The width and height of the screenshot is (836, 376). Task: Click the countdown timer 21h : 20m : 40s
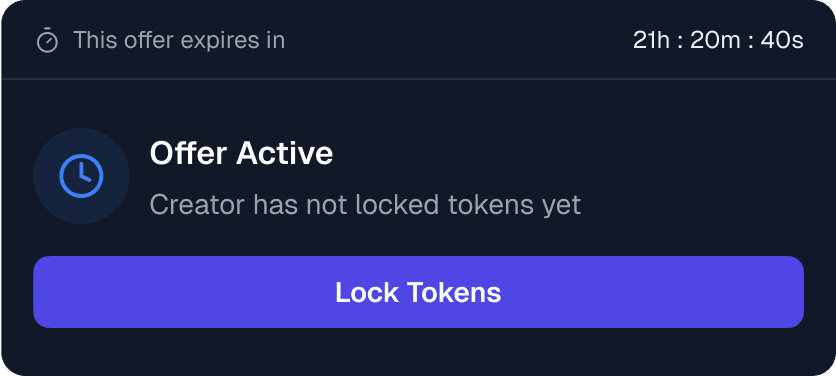pos(718,40)
